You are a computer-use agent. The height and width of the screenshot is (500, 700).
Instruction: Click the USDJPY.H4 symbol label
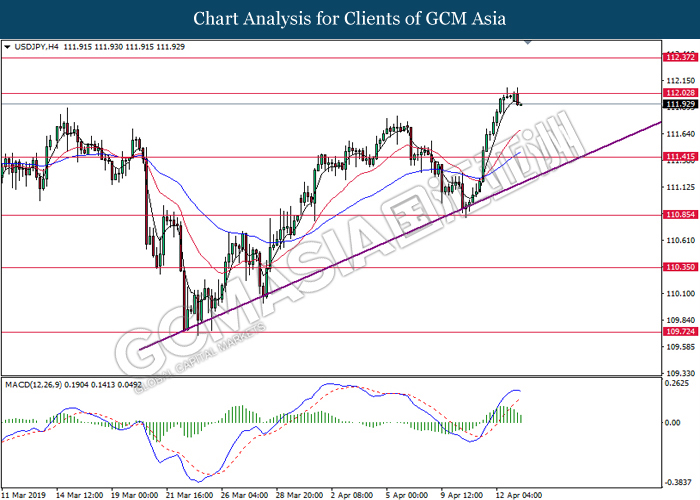(x=36, y=47)
